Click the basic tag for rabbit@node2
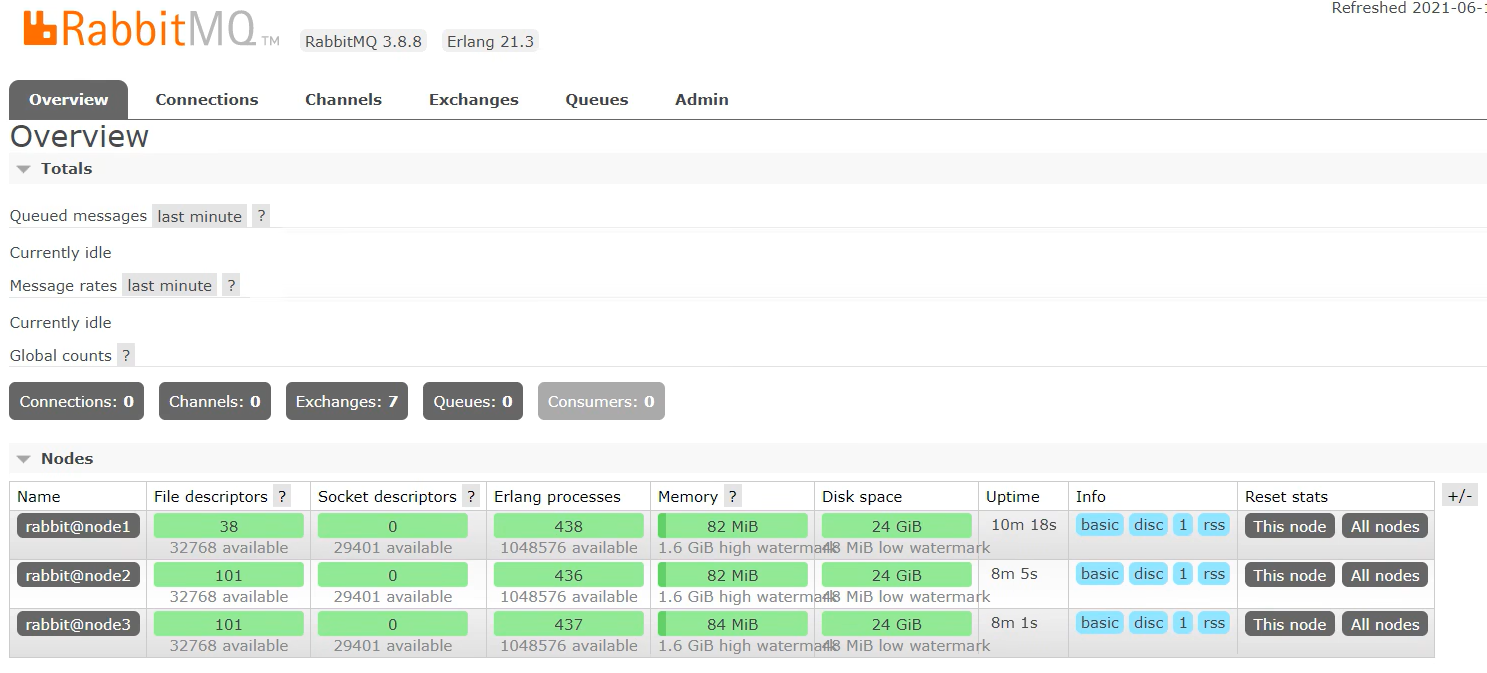 click(1100, 573)
